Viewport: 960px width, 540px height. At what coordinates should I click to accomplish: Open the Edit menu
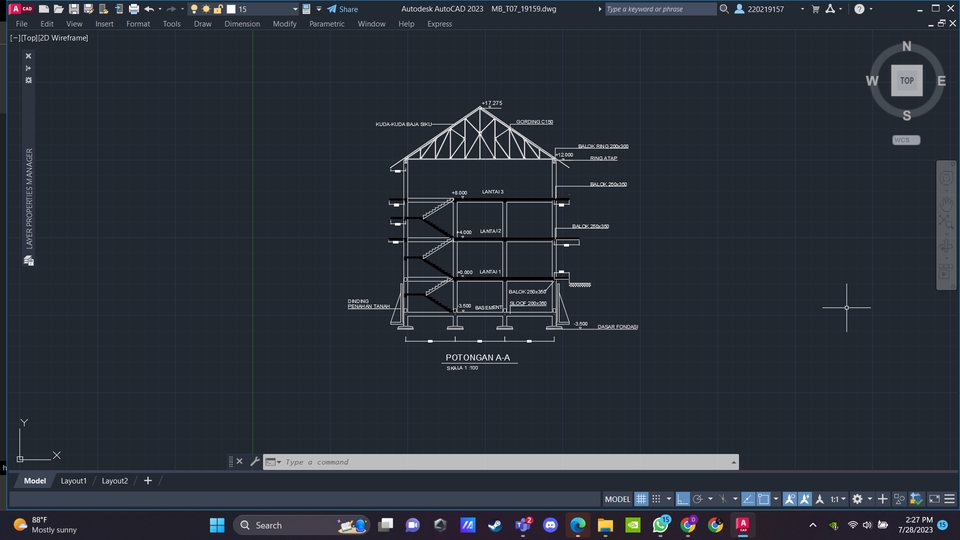click(x=47, y=24)
